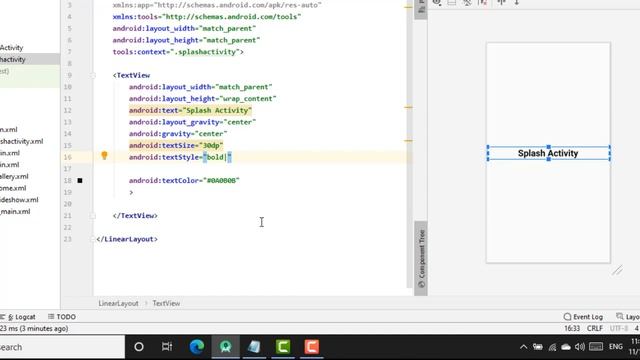640x360 pixels.
Task: Open Task View from the taskbar
Action: [x=167, y=347]
